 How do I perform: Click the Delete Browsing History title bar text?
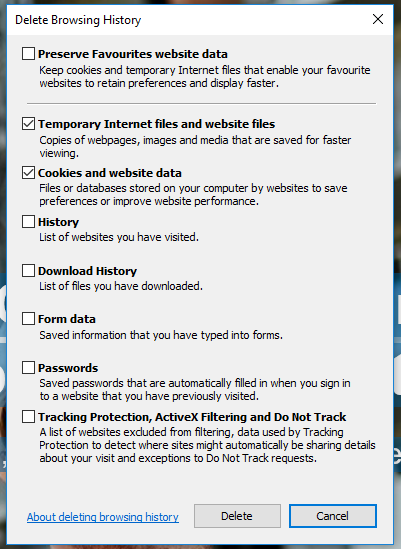pyautogui.click(x=78, y=20)
